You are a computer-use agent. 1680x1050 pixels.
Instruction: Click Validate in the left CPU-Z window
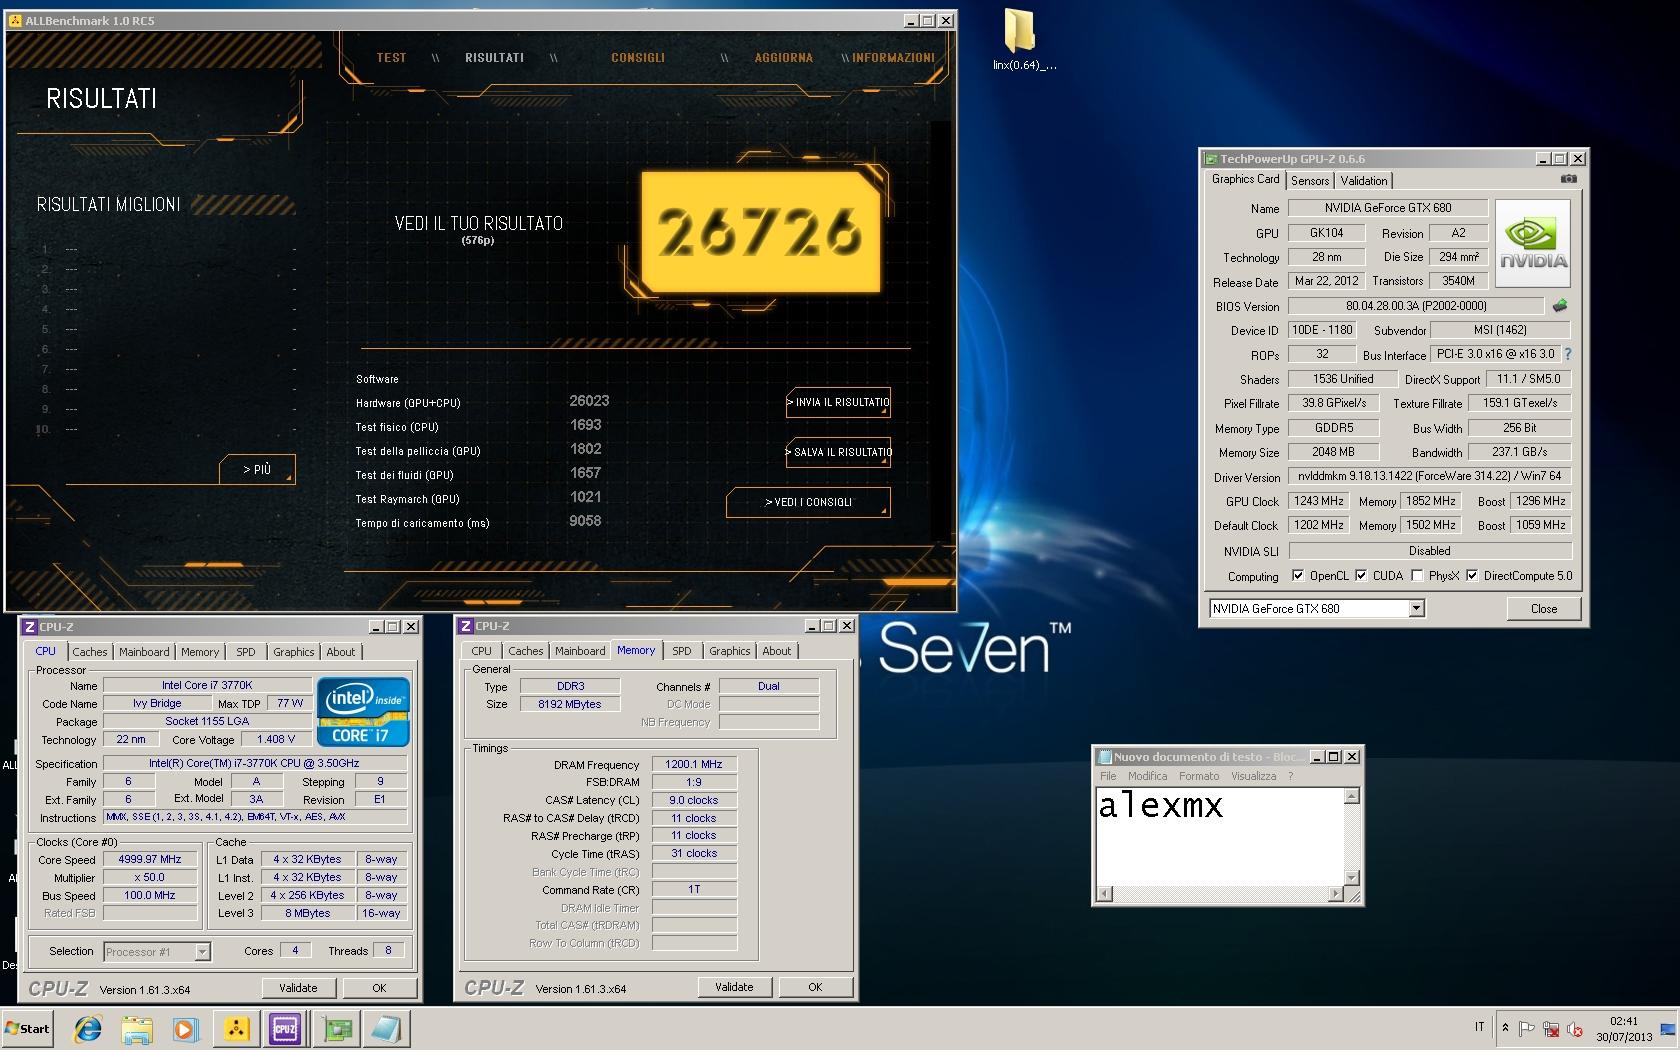(x=298, y=987)
